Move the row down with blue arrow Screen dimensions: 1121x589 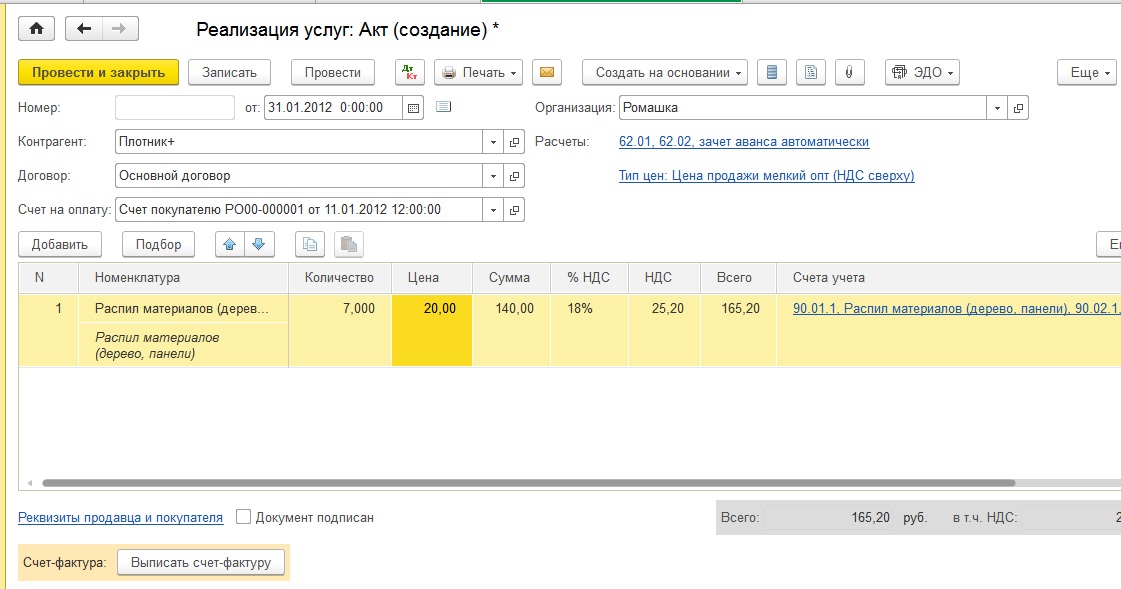click(257, 244)
